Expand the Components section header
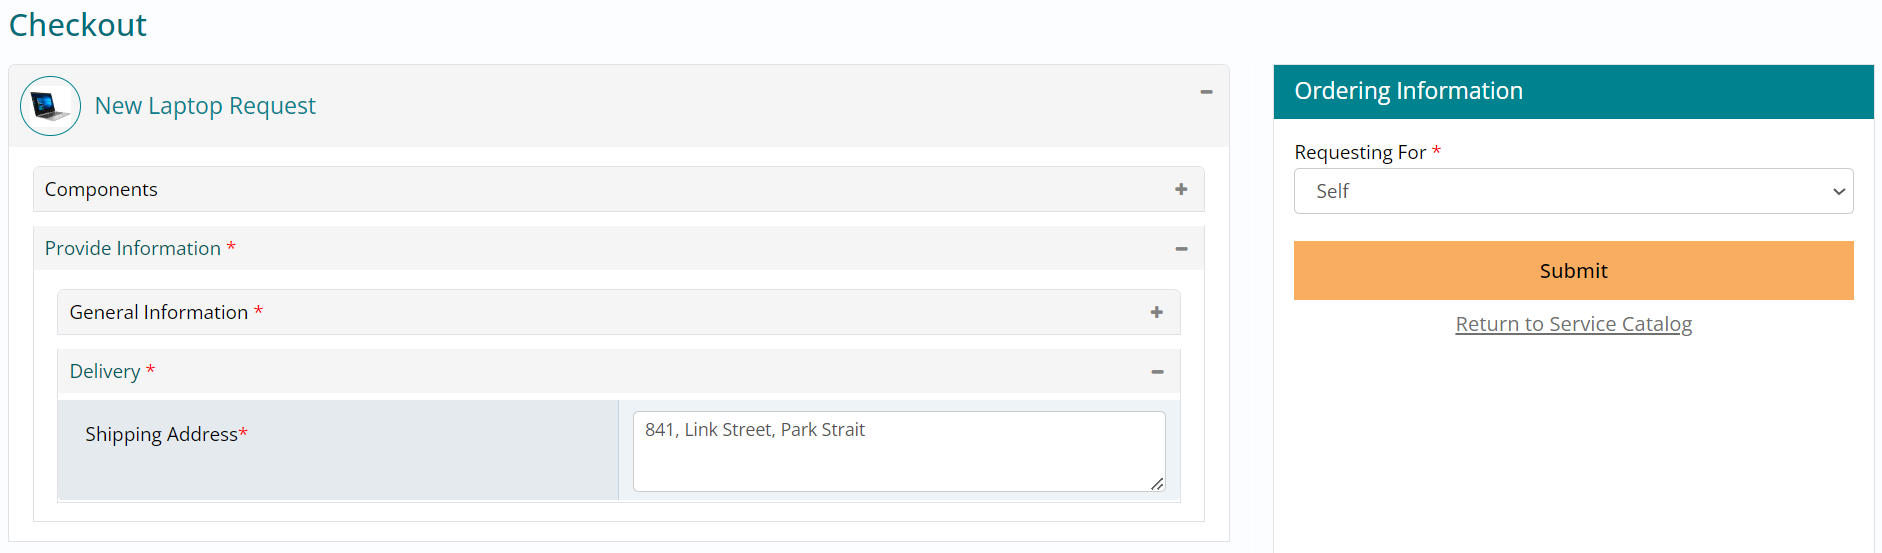Screen dimensions: 1882x553 [101, 189]
